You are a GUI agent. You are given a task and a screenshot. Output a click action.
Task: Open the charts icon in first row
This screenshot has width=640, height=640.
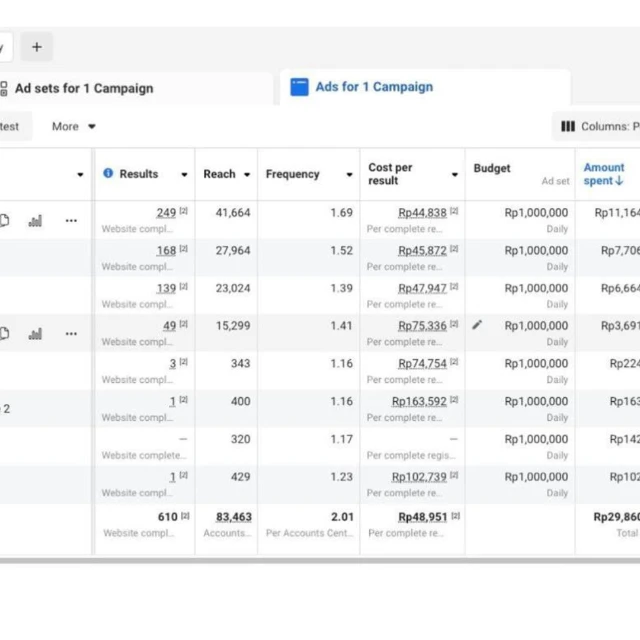coord(36,221)
